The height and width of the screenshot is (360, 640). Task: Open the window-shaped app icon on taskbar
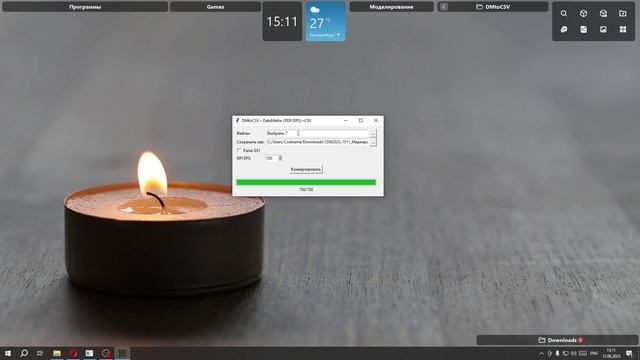point(89,353)
